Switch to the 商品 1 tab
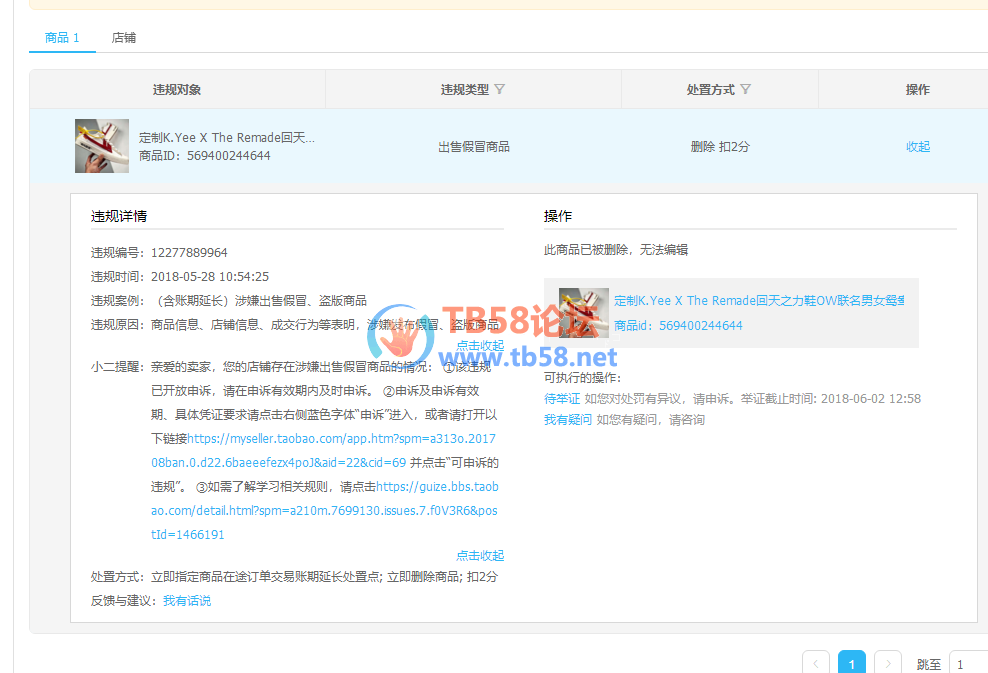Screen dimensions: 988x673 62,38
